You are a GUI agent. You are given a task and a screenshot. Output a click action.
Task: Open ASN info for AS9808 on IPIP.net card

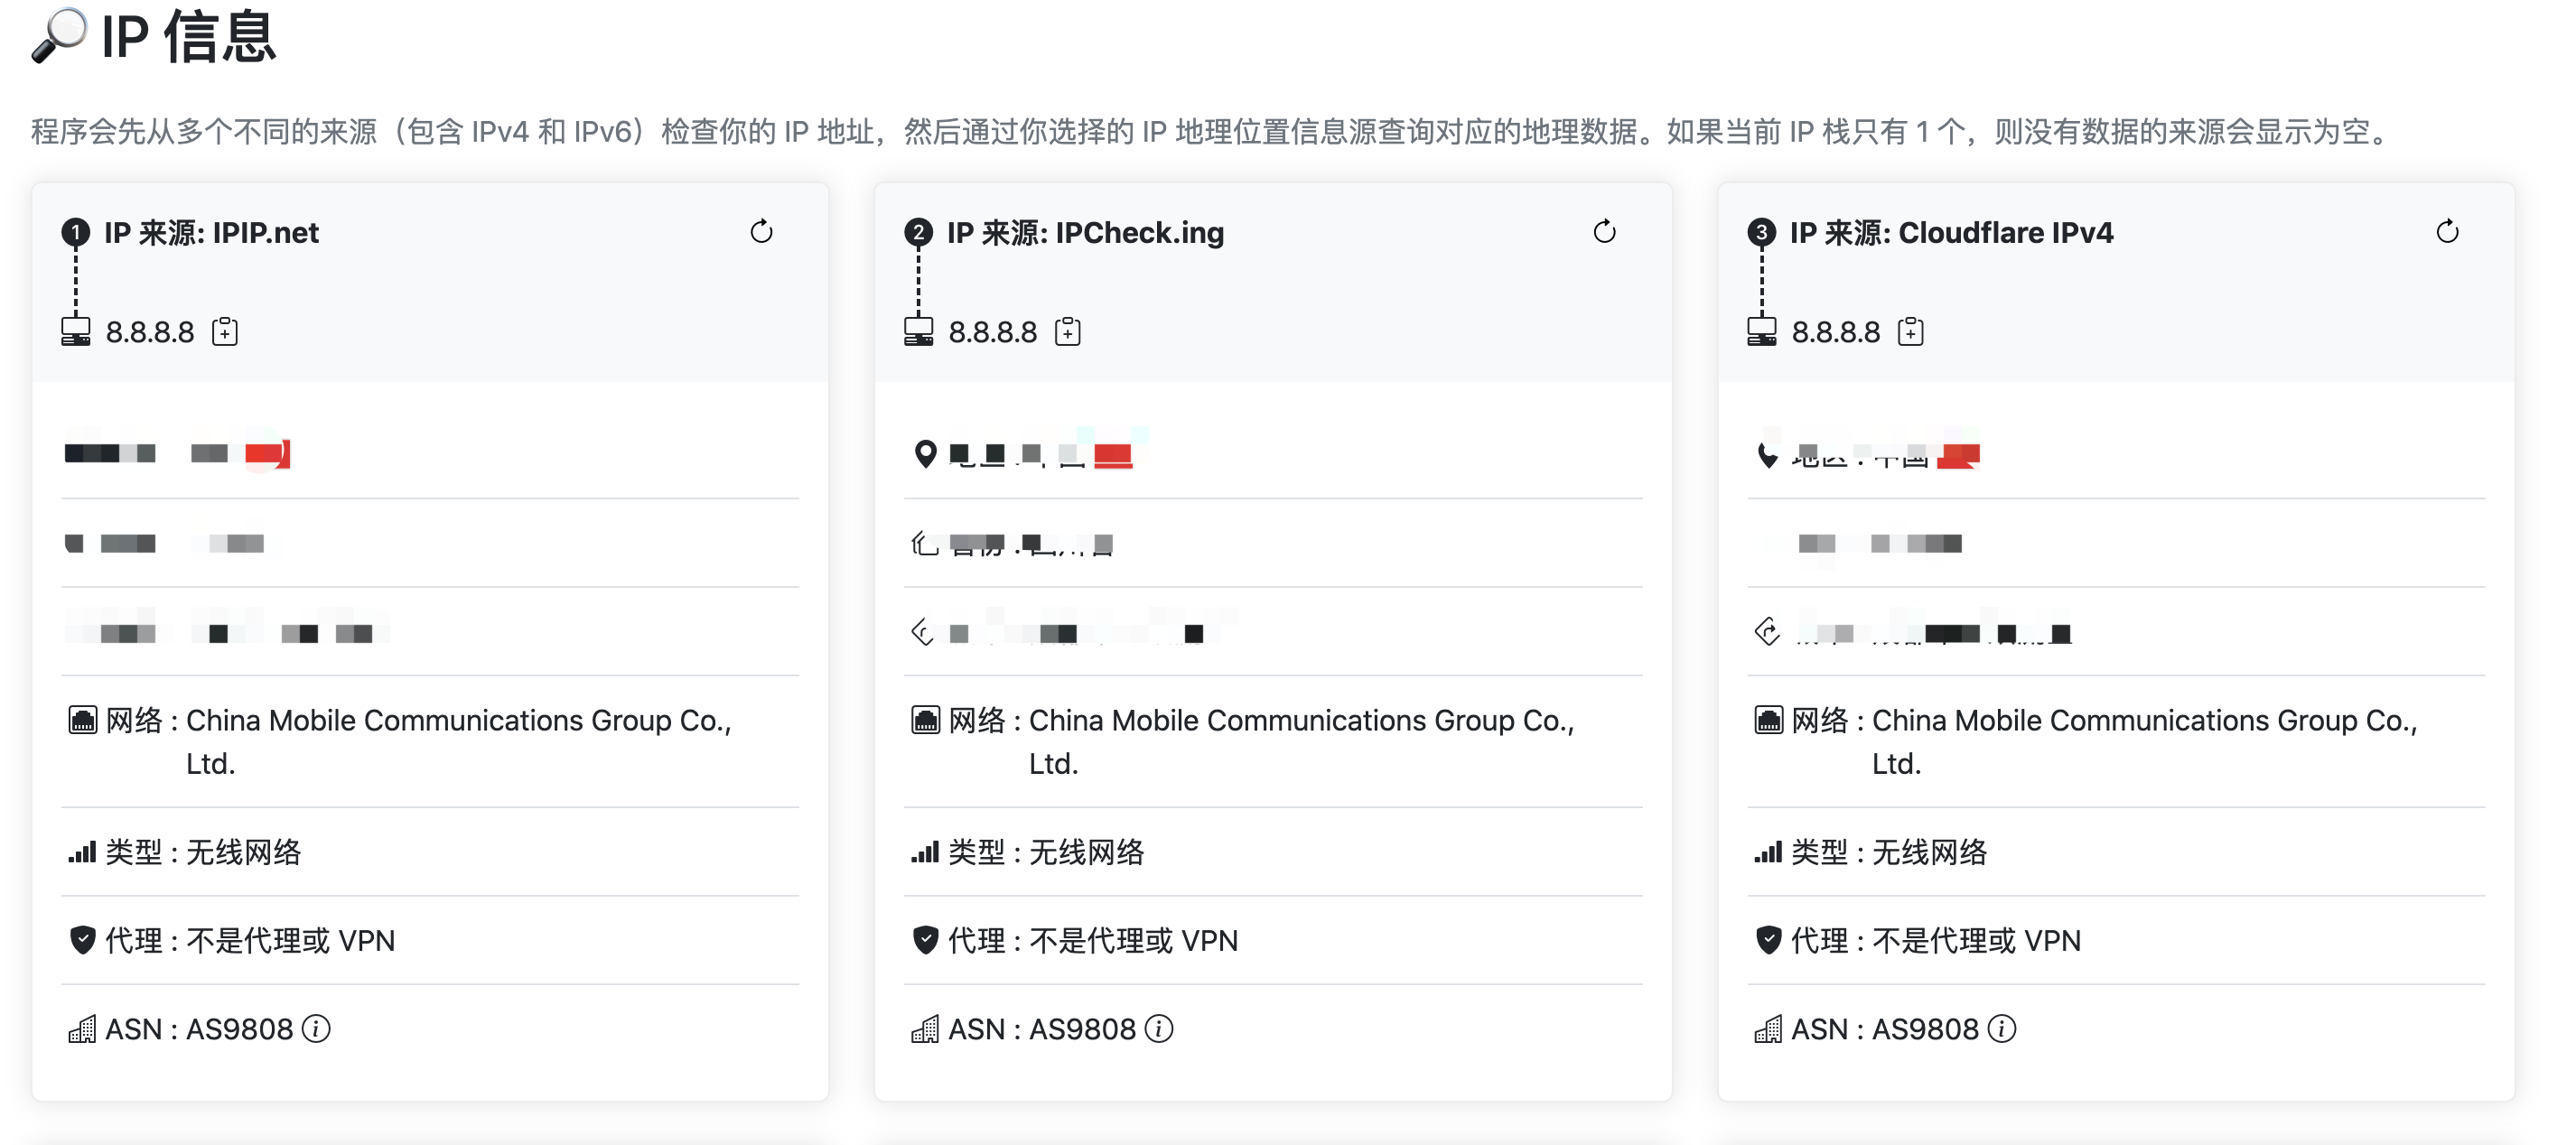click(317, 1029)
